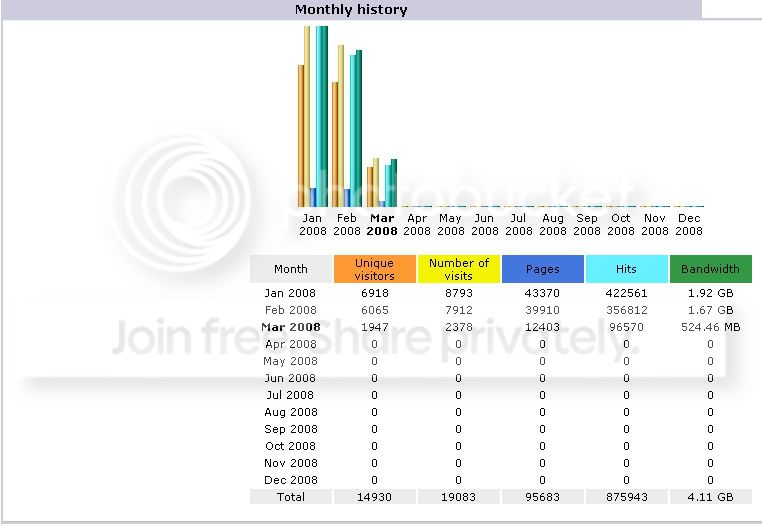Click the Jan 2008 table row label
762x526 pixels.
pyautogui.click(x=290, y=293)
